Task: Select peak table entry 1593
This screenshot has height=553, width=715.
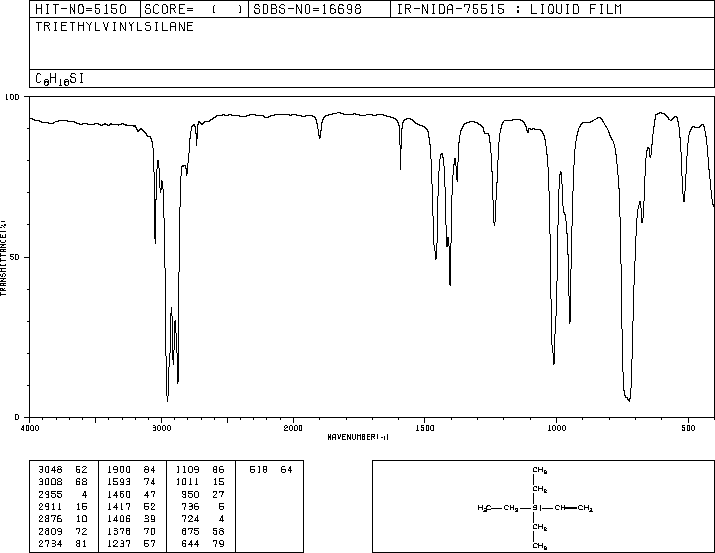Action: (x=119, y=482)
